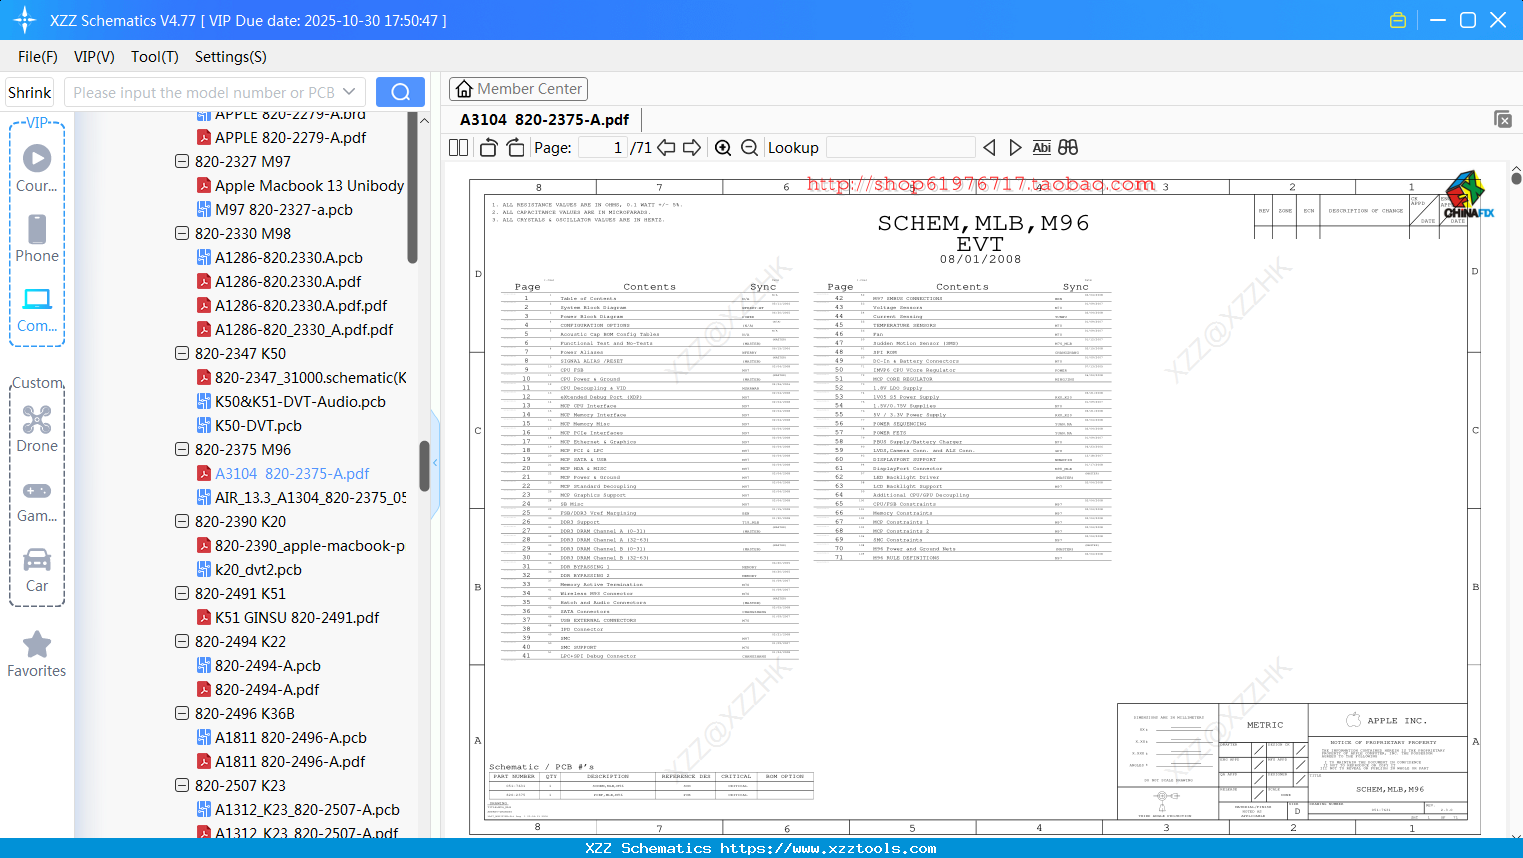Select A3104 820-2375-A.pdf in tree
Viewport: 1523px width, 858px height.
pos(282,473)
